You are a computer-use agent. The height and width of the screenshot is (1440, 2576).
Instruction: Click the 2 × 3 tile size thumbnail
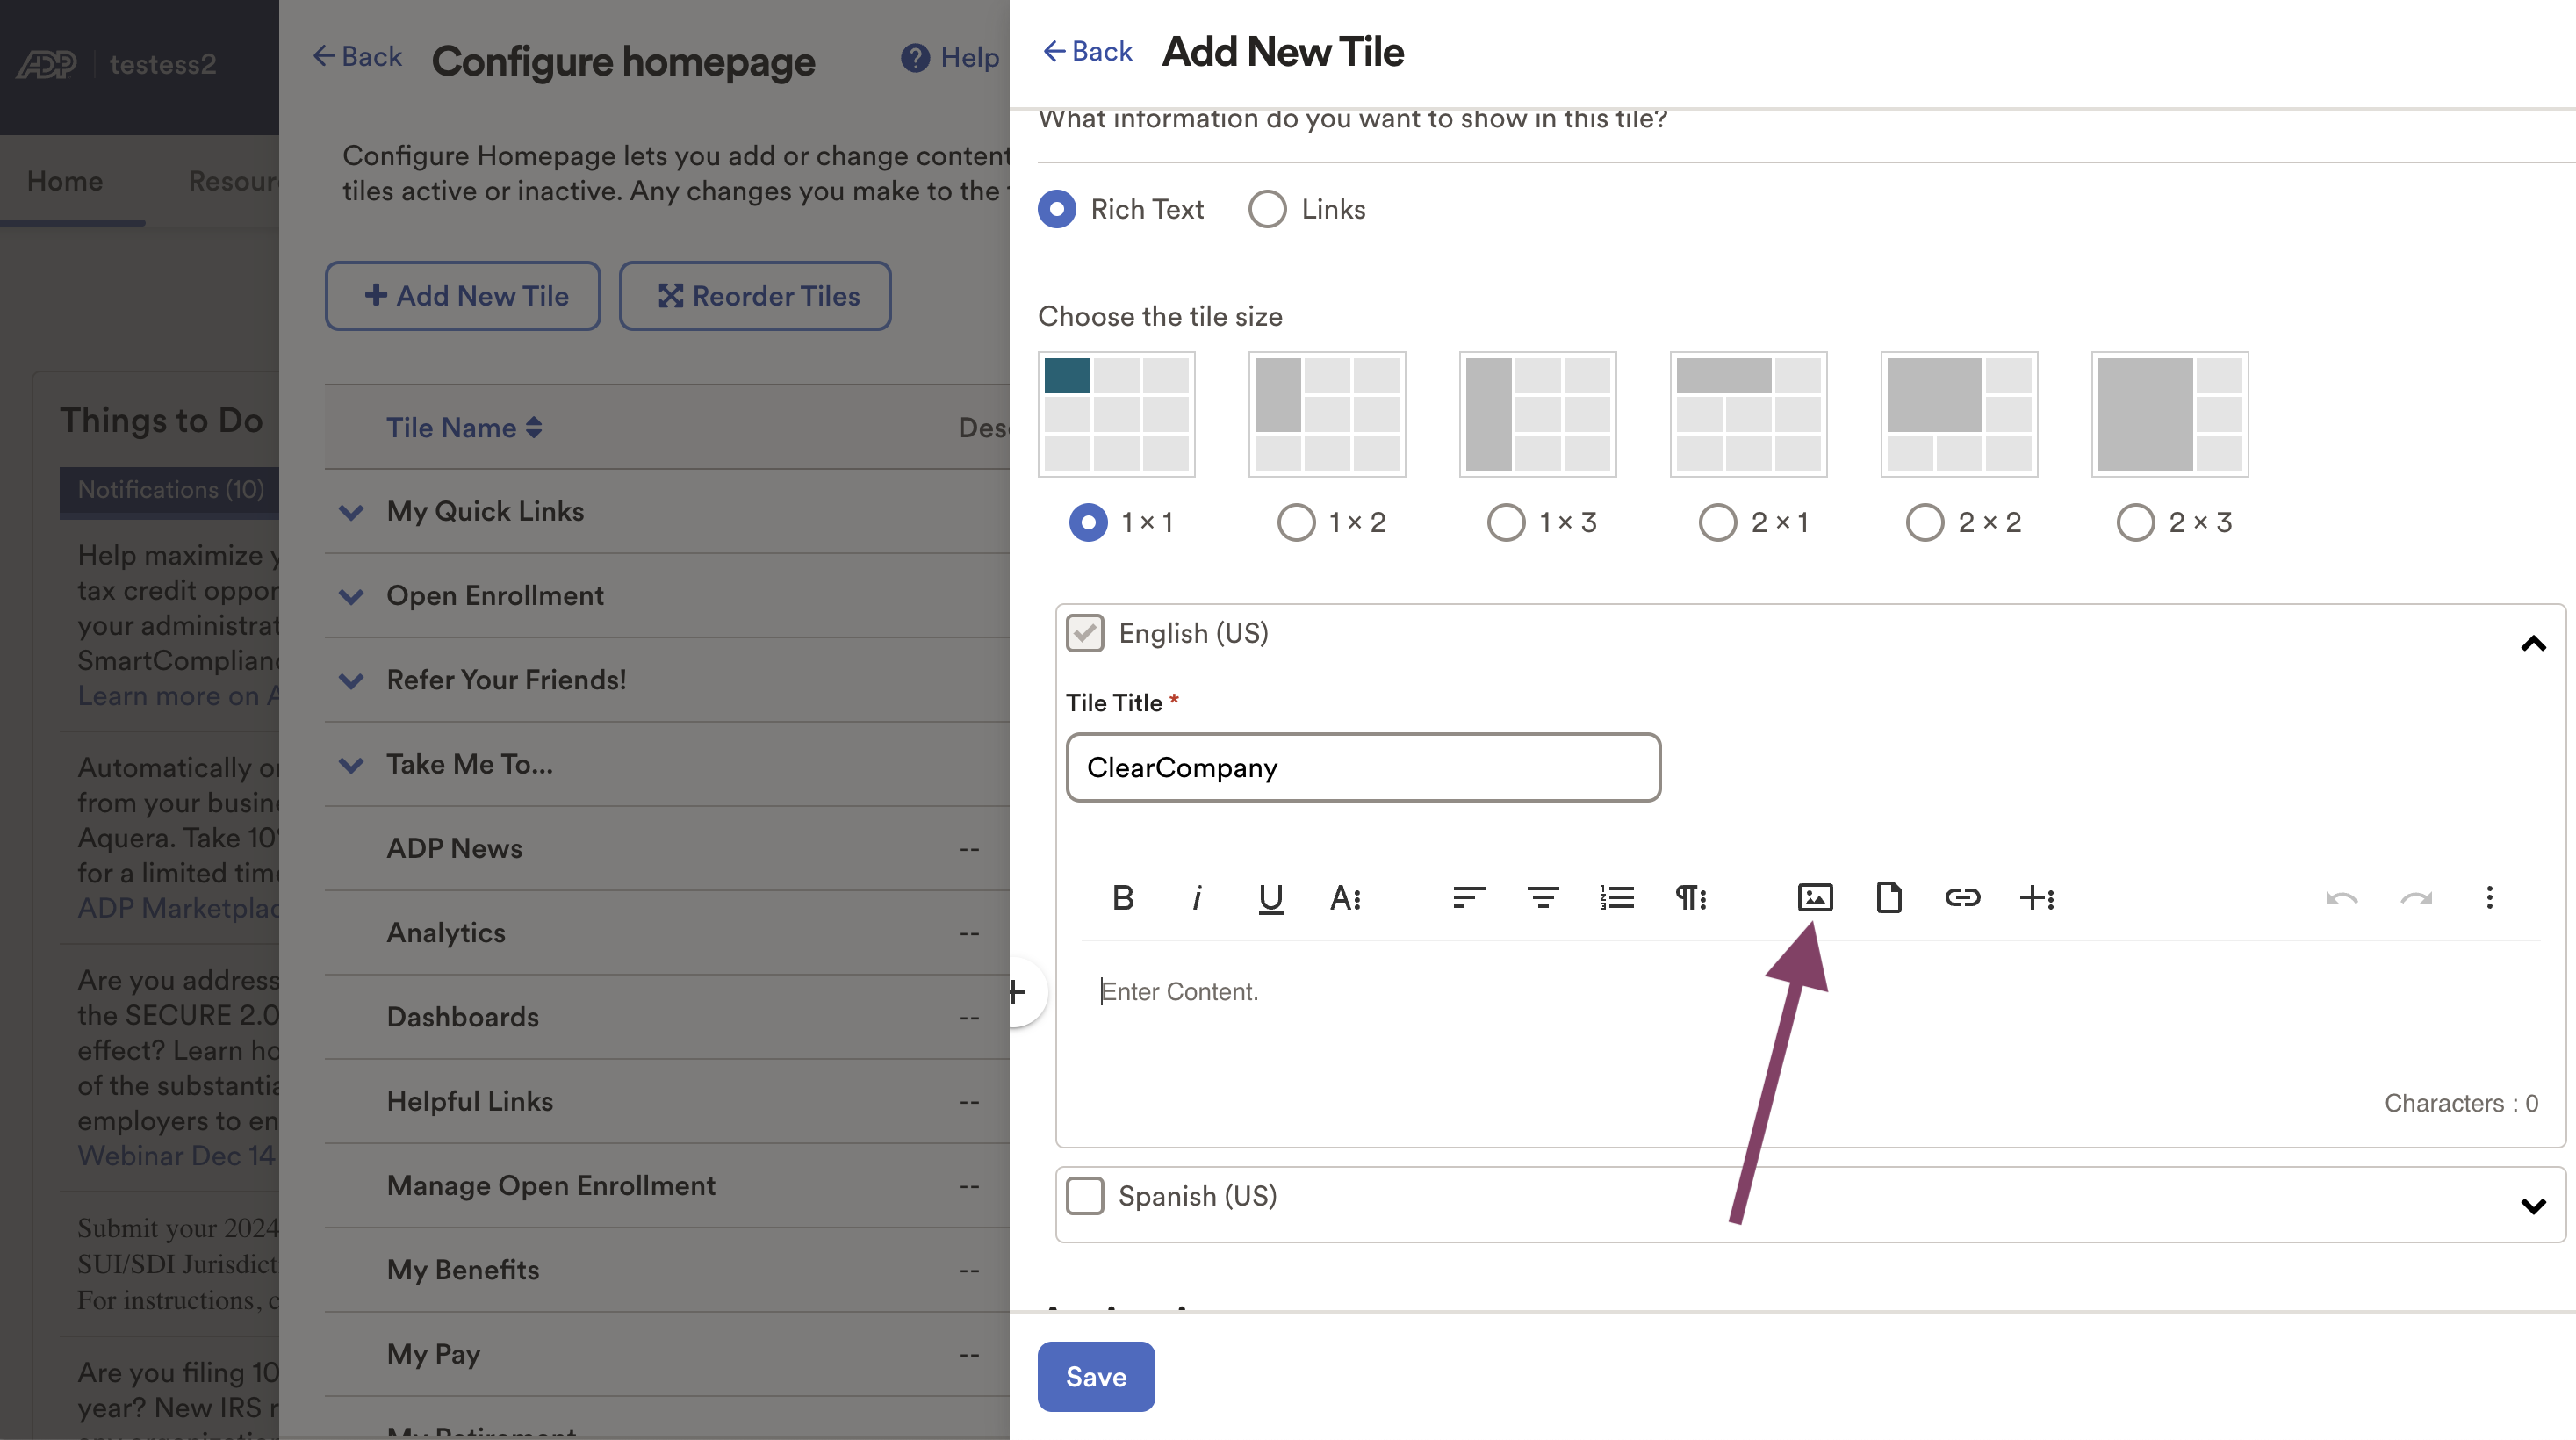pyautogui.click(x=2170, y=414)
